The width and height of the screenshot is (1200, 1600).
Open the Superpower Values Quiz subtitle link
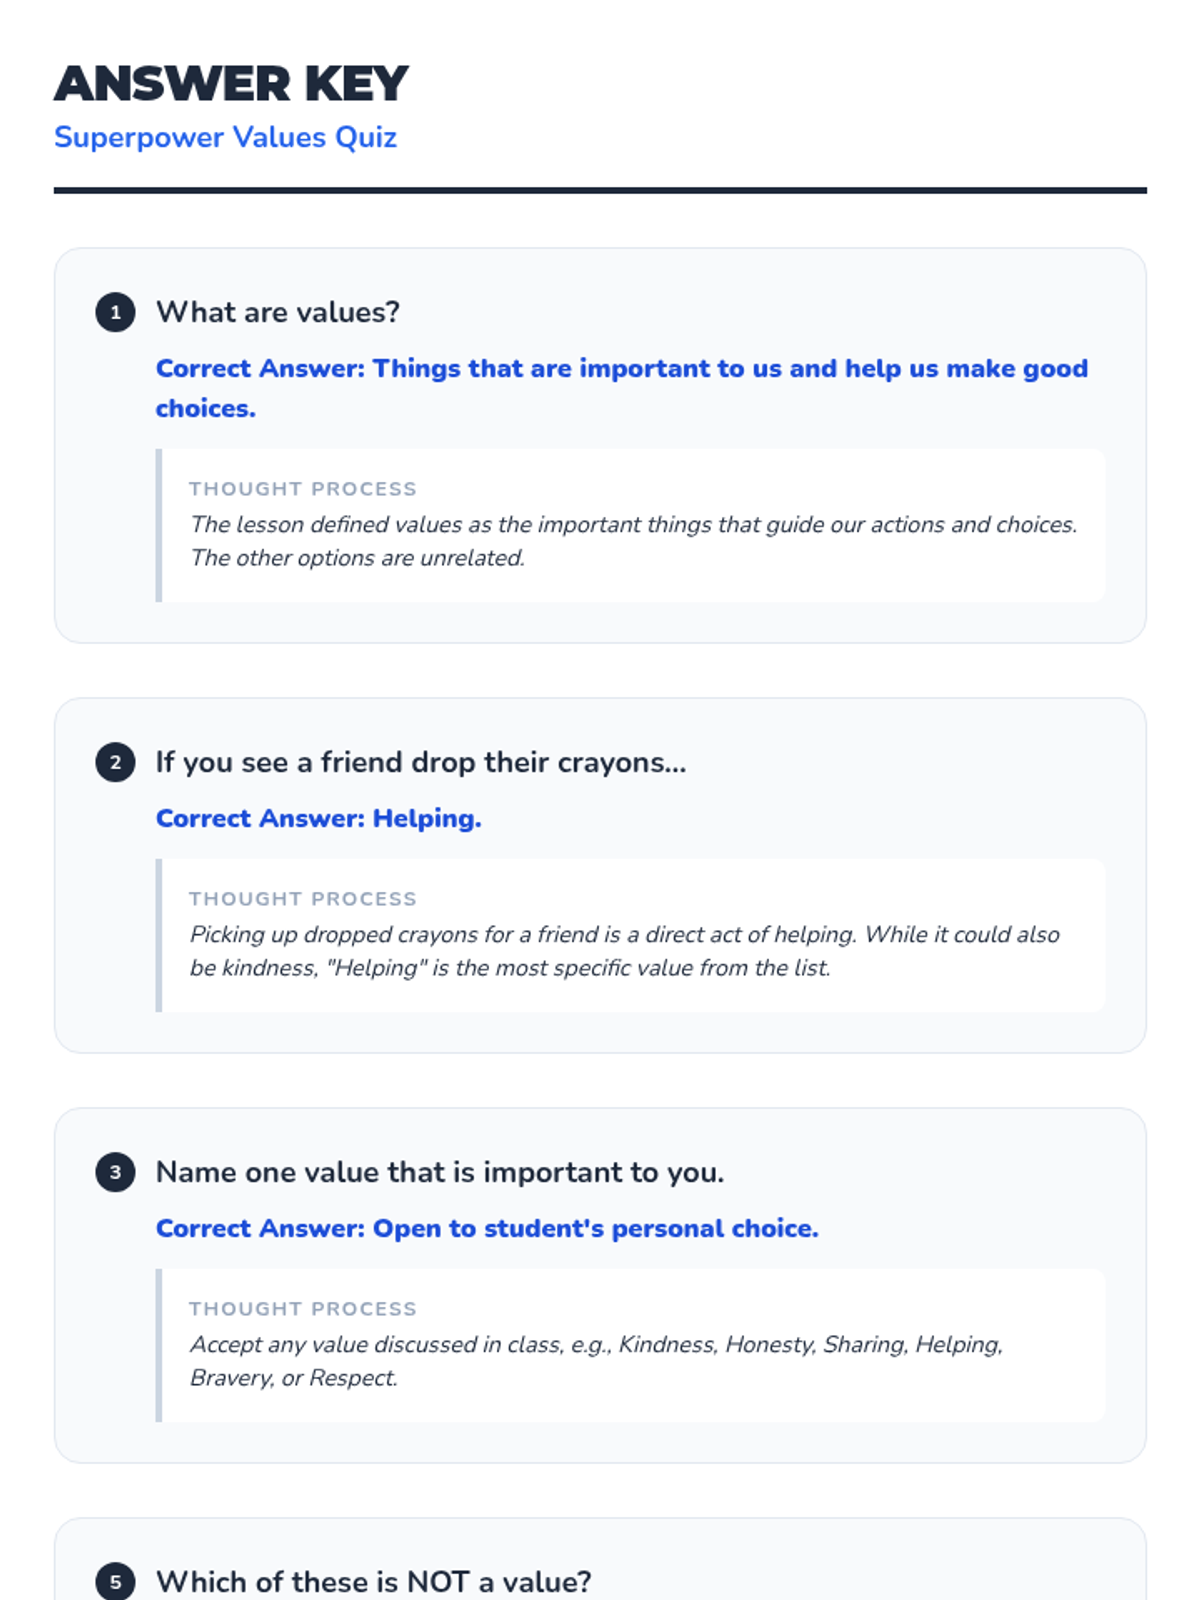pos(225,137)
